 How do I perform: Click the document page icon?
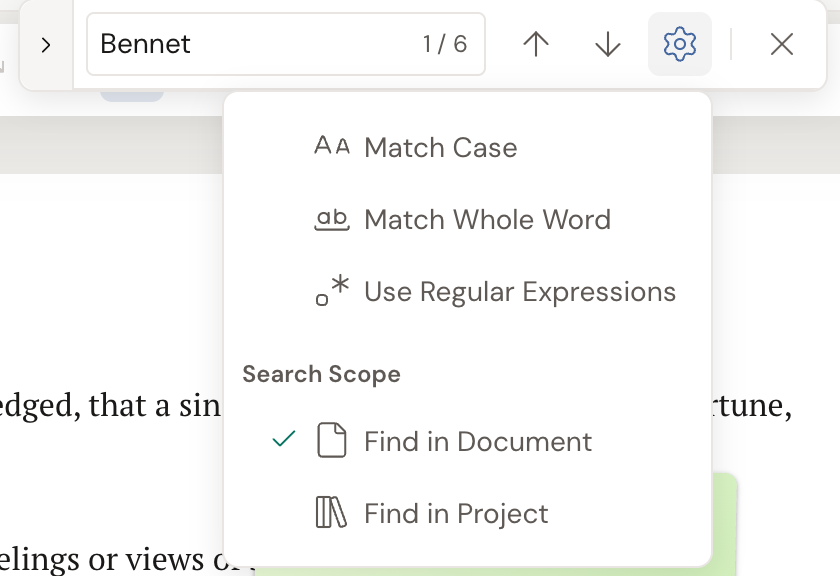point(332,440)
